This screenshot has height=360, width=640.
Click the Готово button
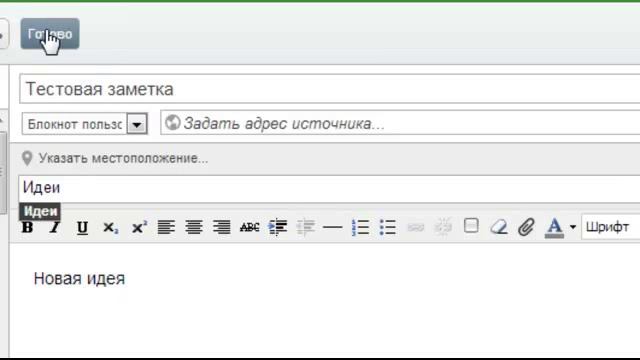(50, 33)
